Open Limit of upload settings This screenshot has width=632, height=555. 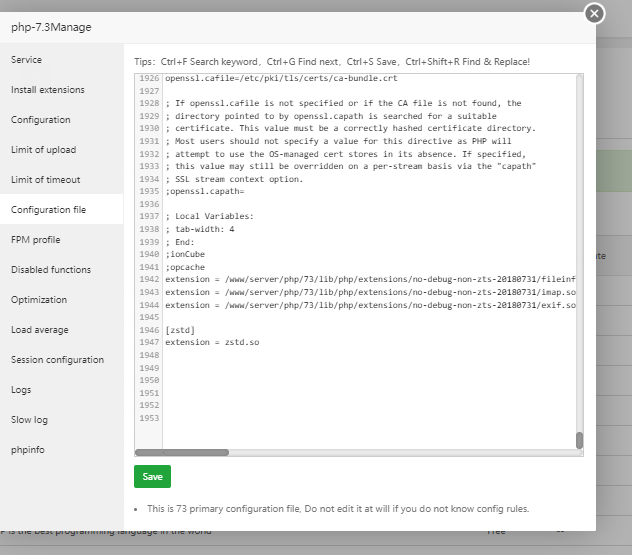pos(43,150)
